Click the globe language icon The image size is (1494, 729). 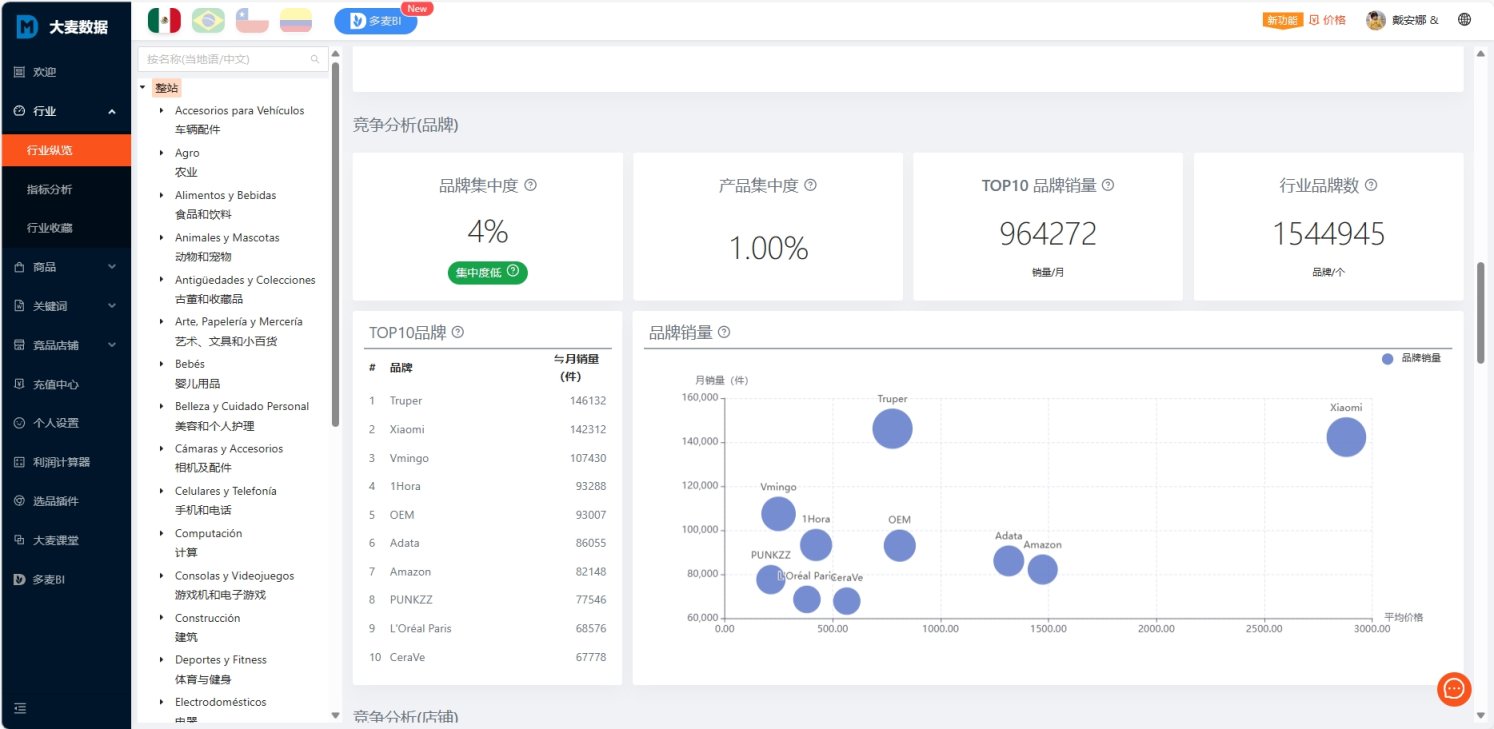point(1465,20)
